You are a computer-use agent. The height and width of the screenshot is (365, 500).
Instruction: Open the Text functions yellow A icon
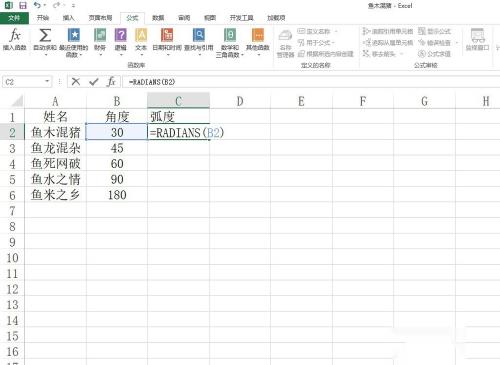click(x=141, y=35)
